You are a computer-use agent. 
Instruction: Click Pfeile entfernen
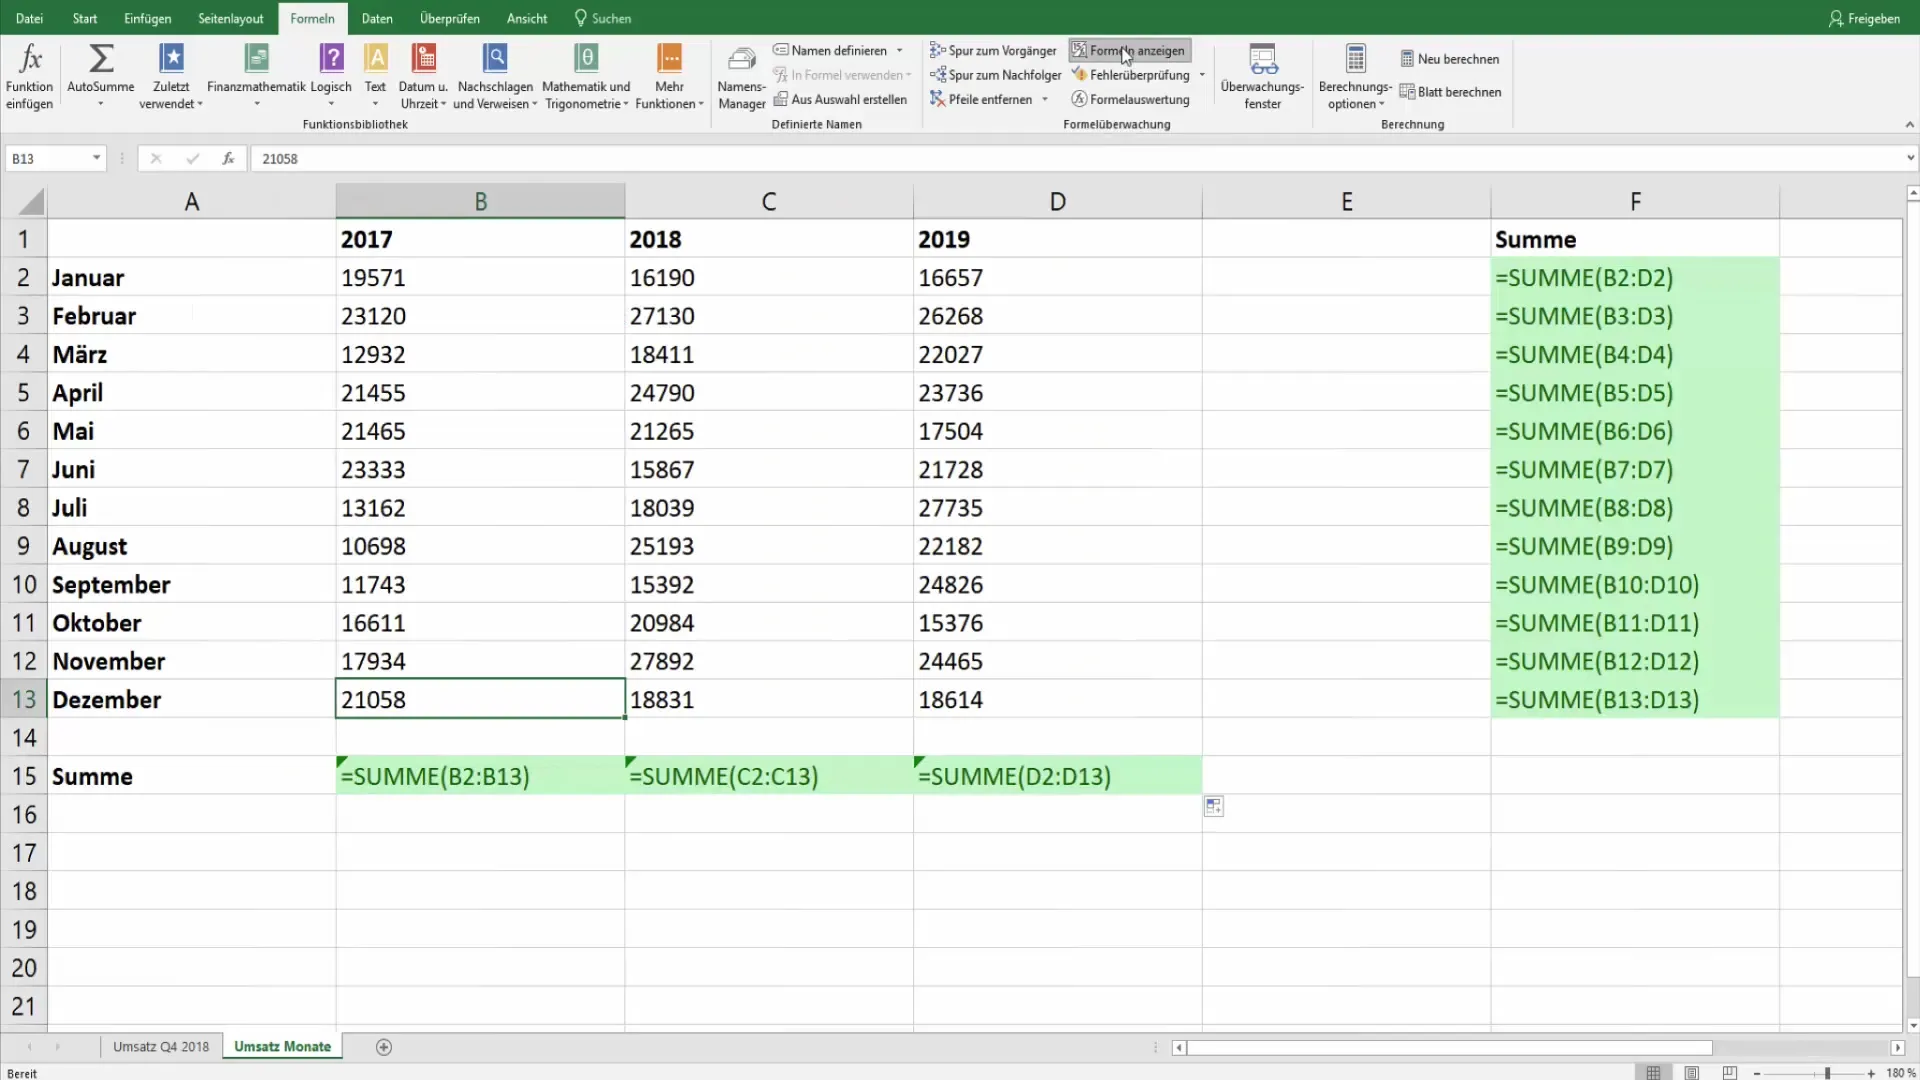[x=981, y=99]
